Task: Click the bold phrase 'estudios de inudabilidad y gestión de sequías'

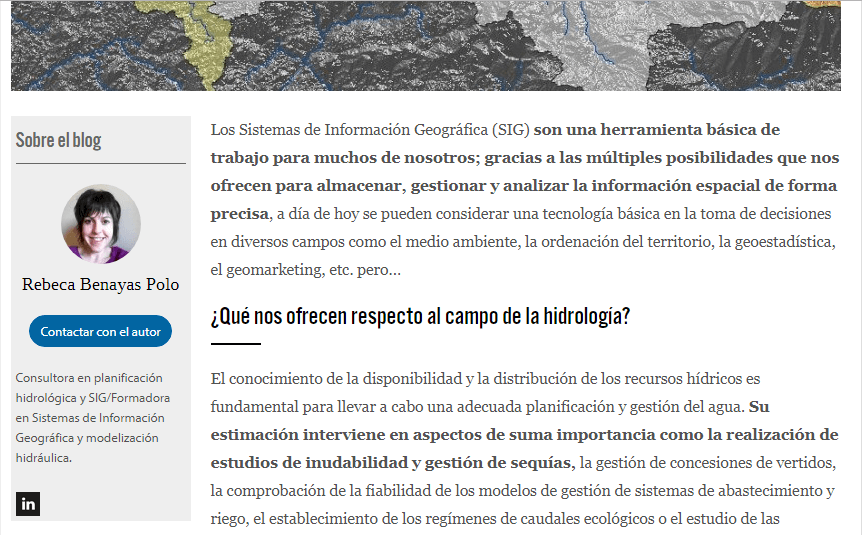Action: (x=391, y=463)
